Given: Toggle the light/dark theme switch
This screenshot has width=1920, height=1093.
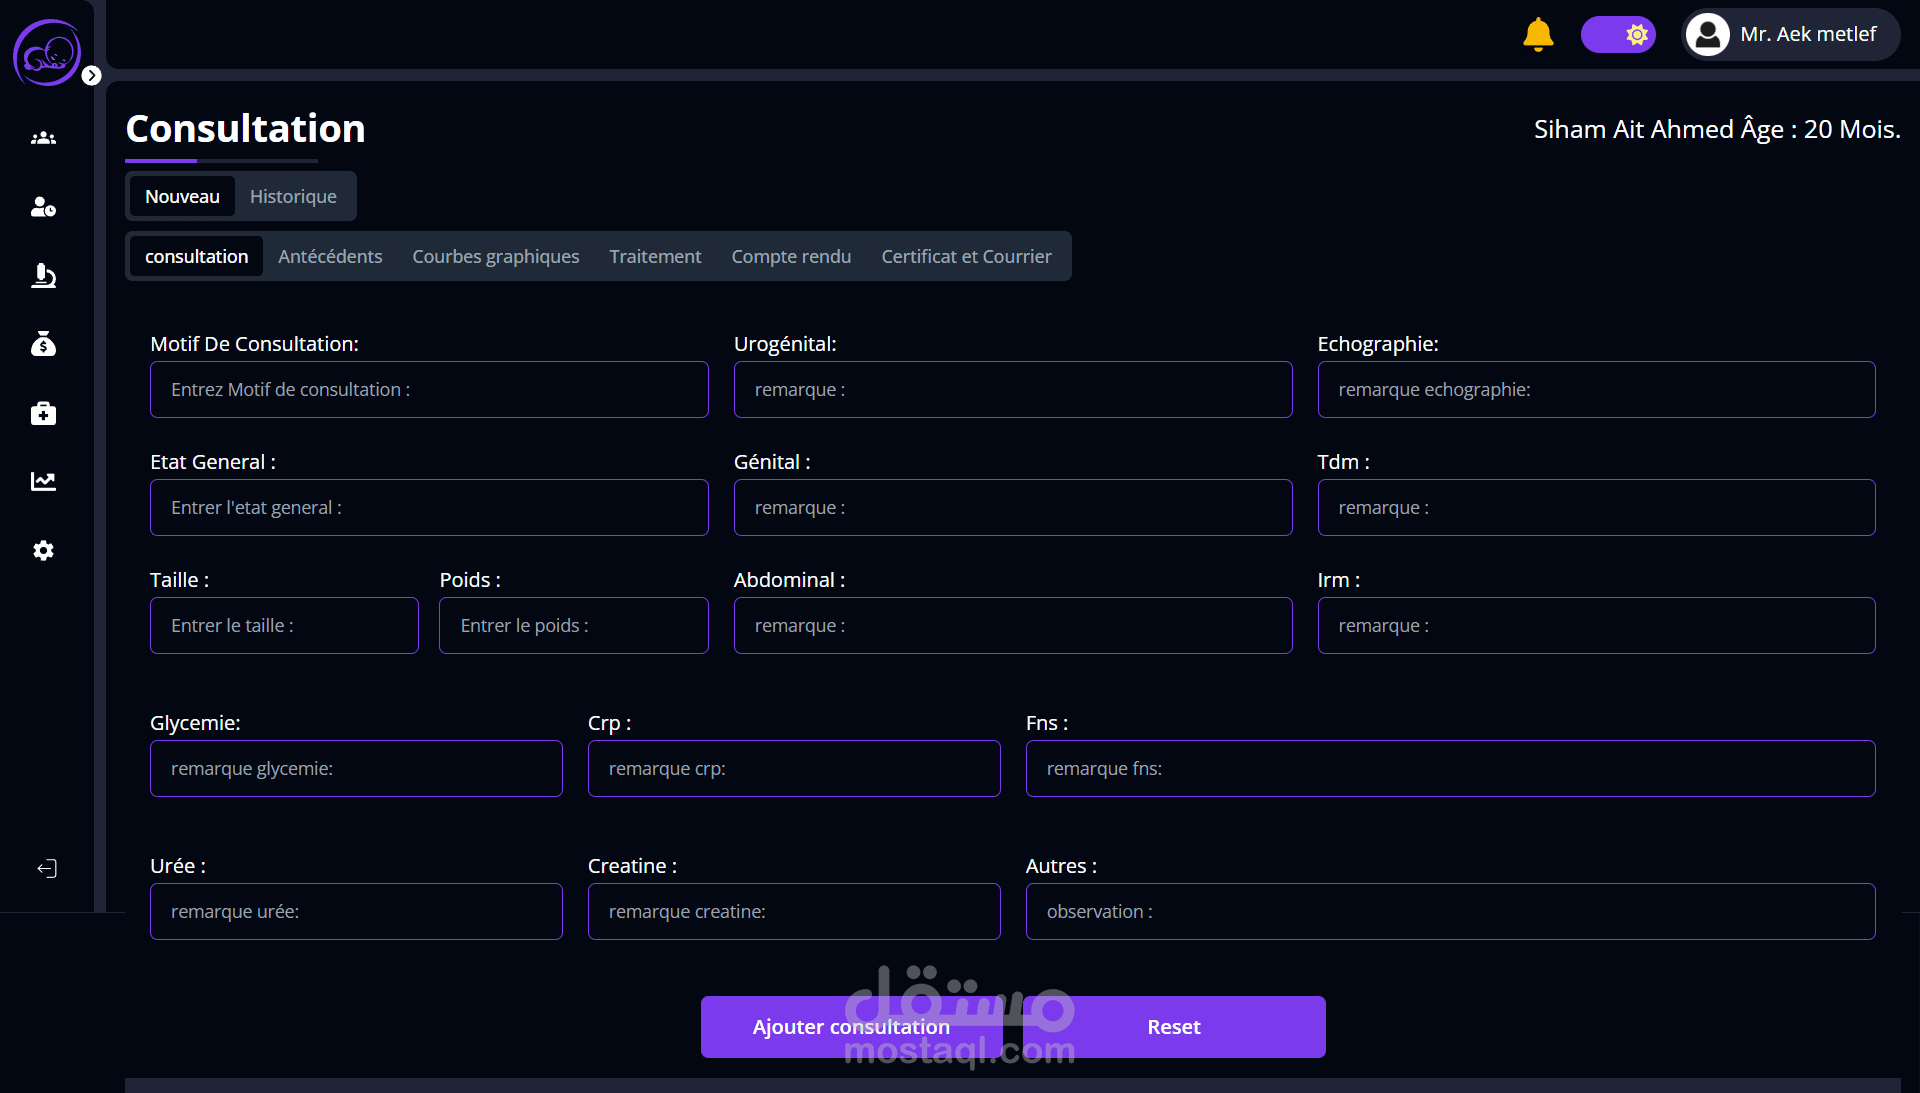Looking at the screenshot, I should click(x=1617, y=34).
